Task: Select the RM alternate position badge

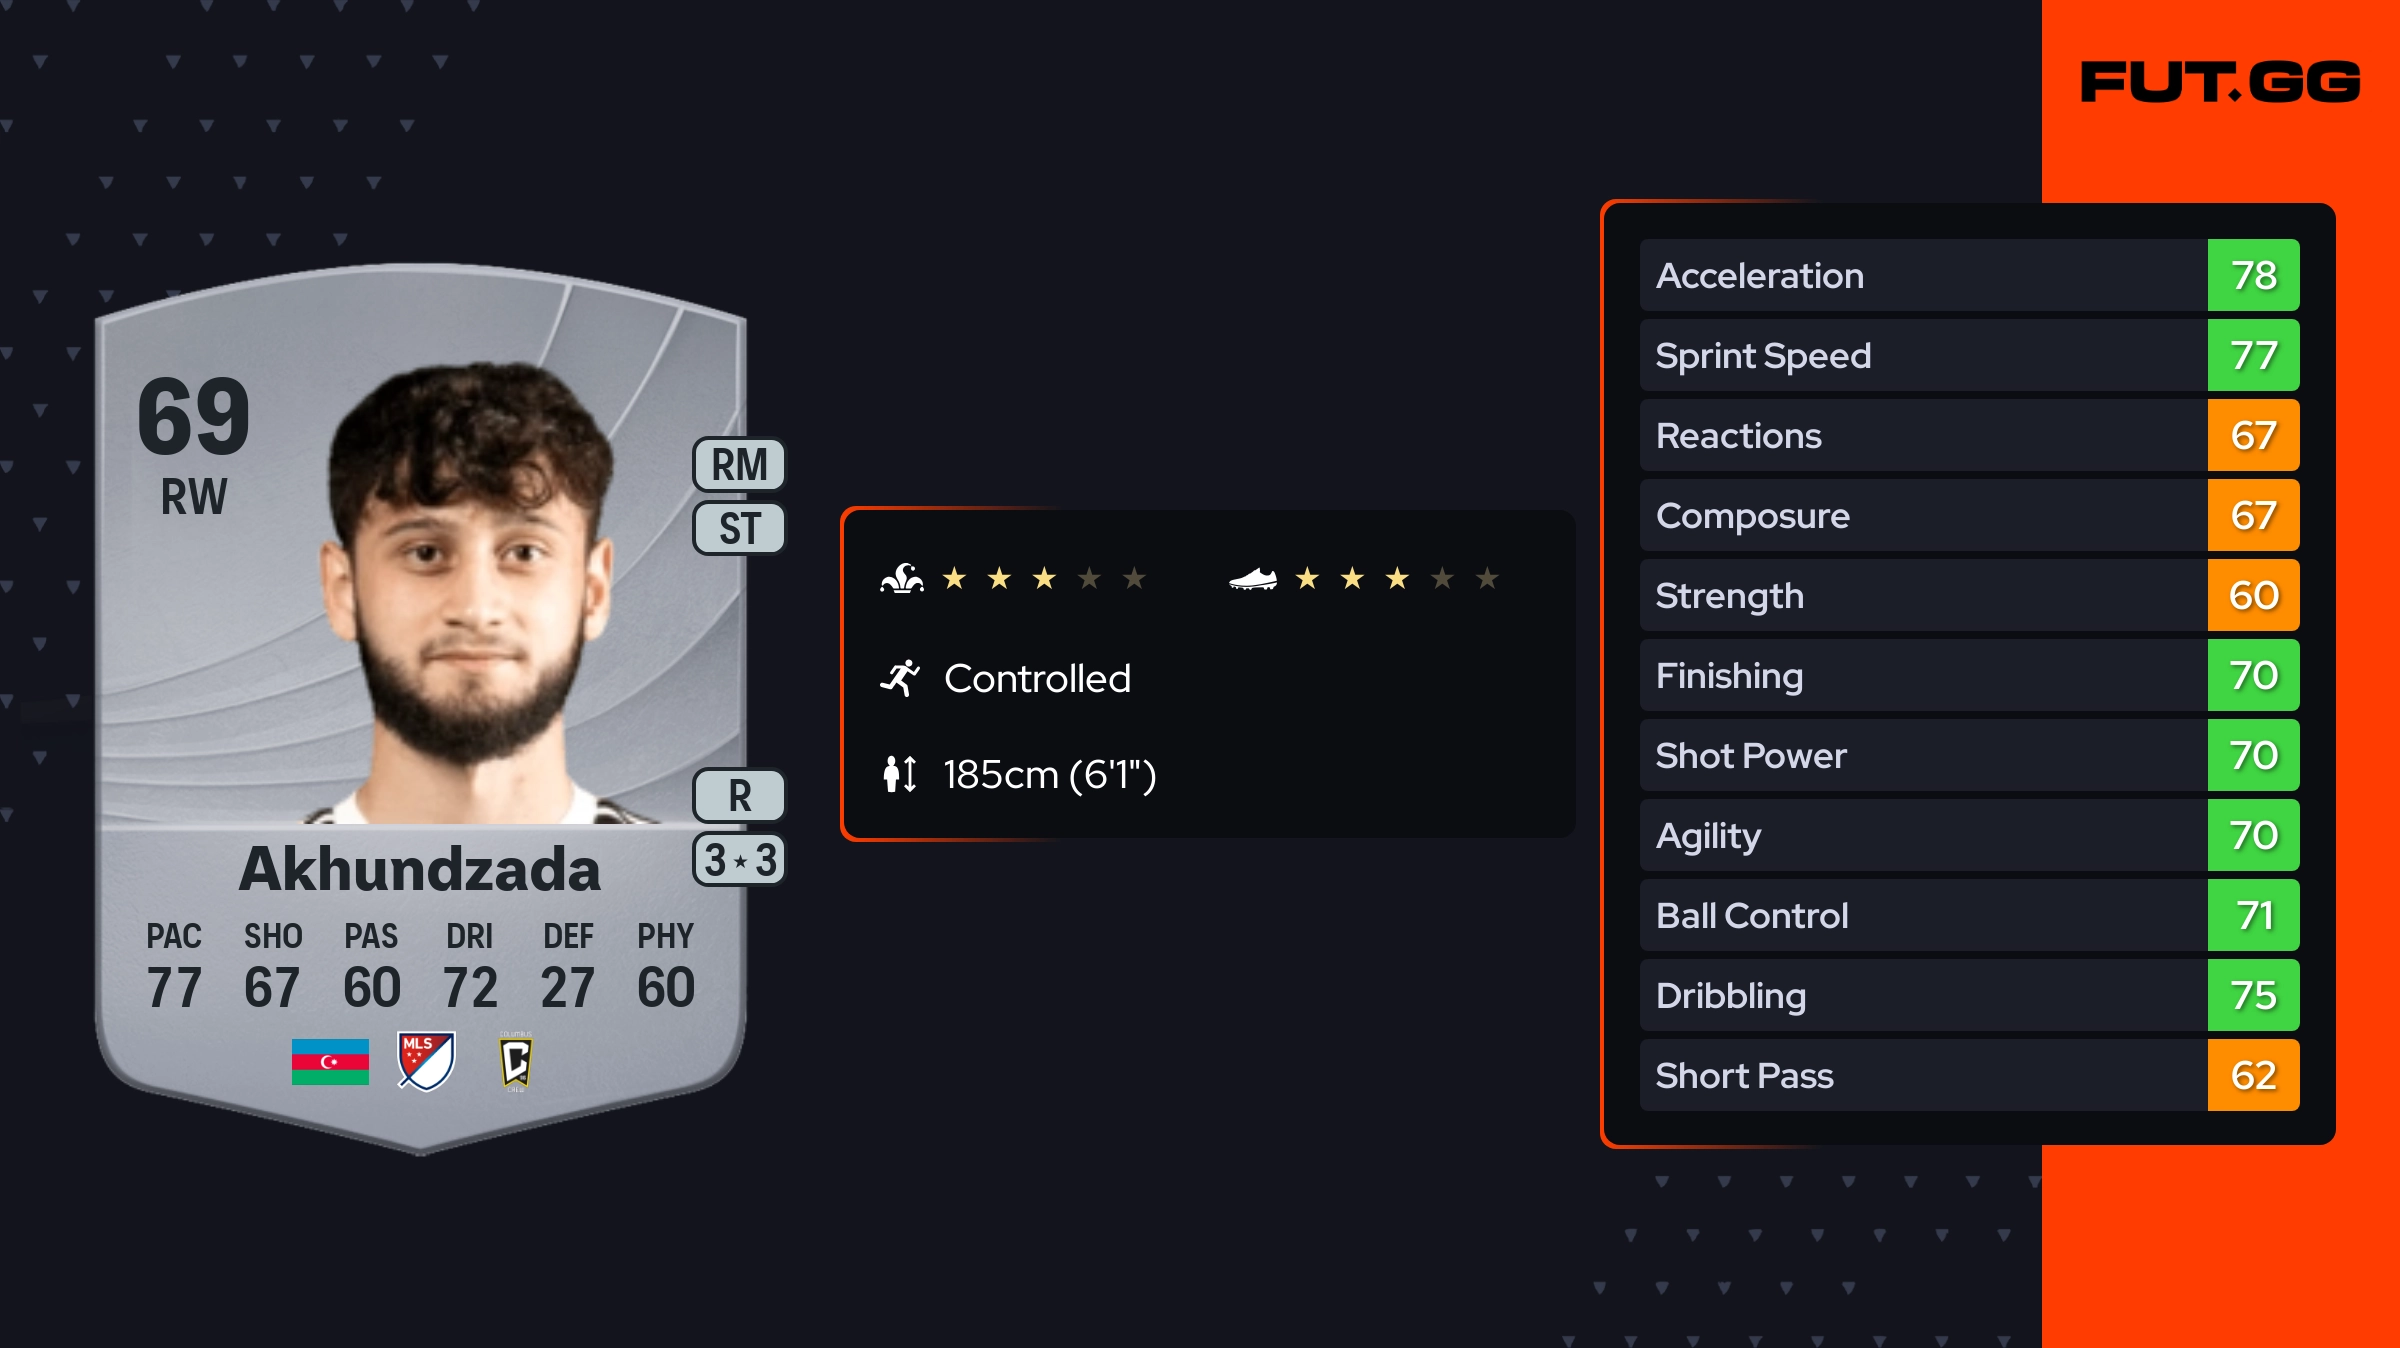Action: click(x=739, y=465)
